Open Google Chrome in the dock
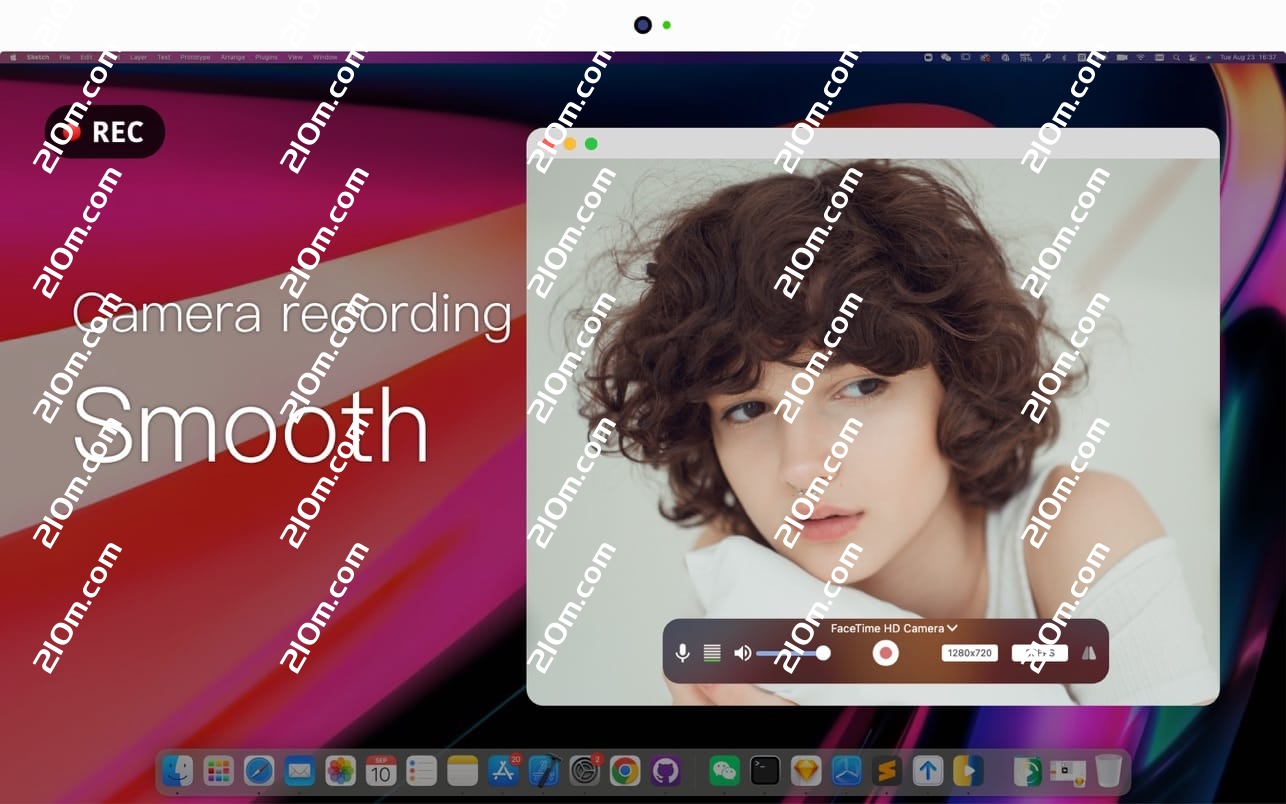1286x804 pixels. (625, 770)
